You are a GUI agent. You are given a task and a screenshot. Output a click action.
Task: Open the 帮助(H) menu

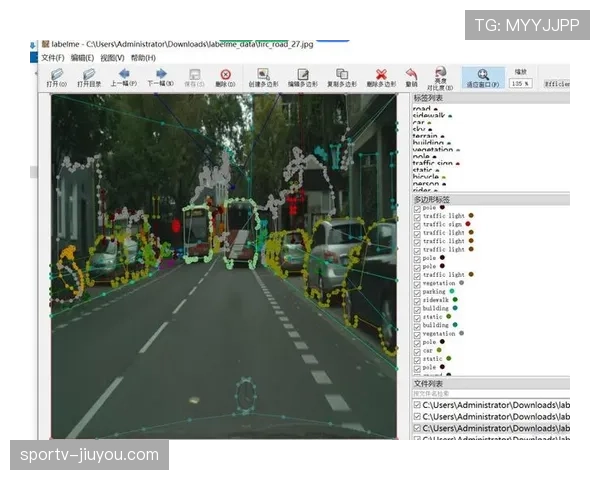coord(143,58)
